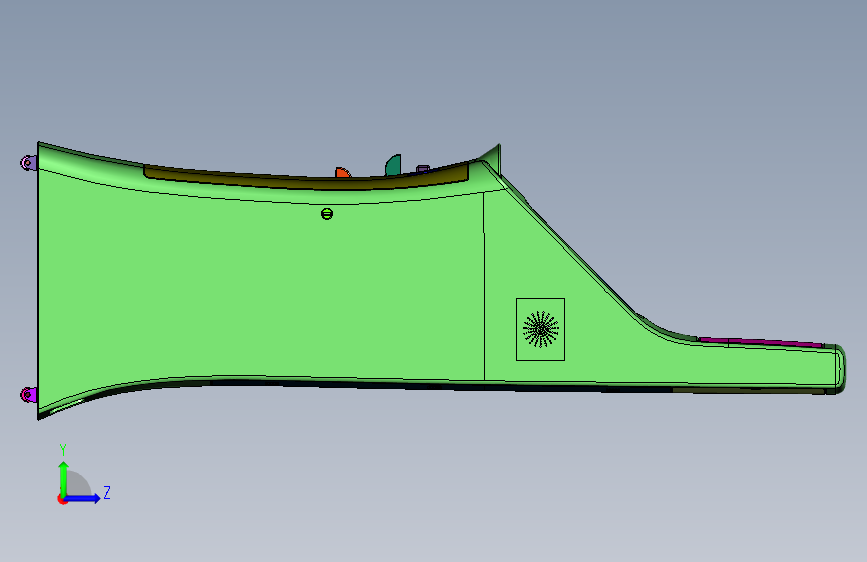Click the gray quarter-circle plane on the triad
Screen dimensions: 867x562
tap(79, 483)
